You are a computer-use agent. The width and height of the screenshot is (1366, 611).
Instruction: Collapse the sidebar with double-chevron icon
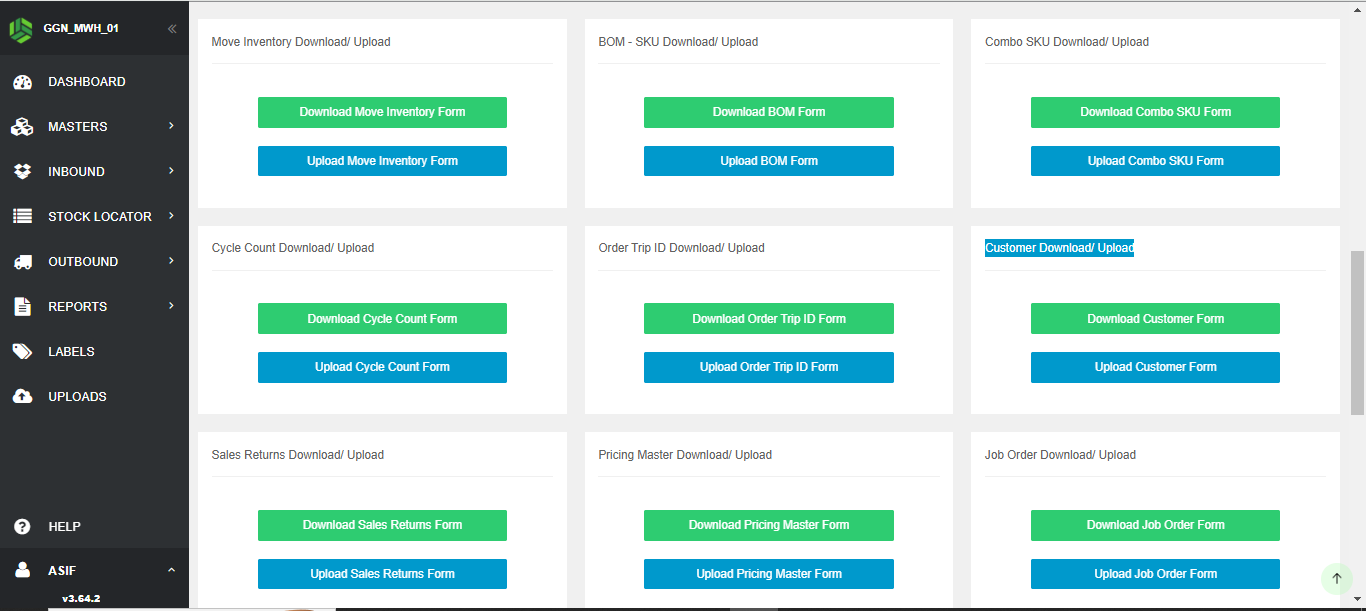click(x=172, y=29)
